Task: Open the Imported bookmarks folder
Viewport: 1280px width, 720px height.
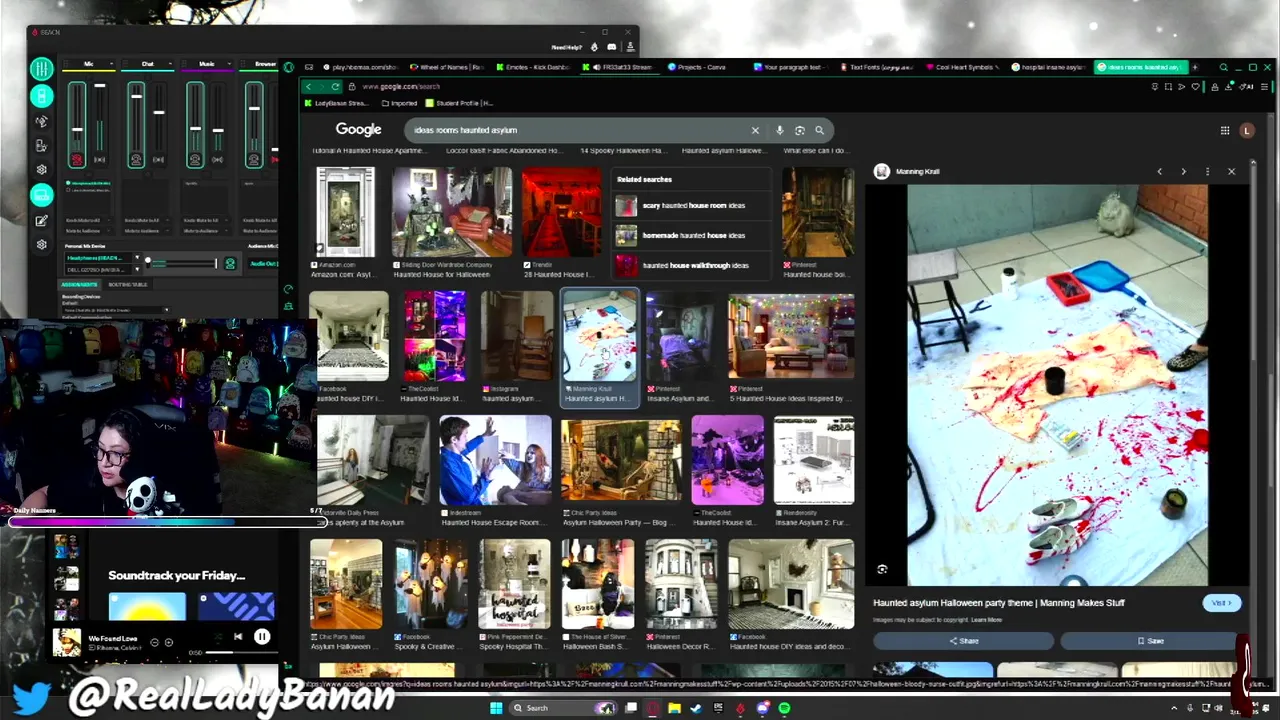Action: tap(400, 103)
